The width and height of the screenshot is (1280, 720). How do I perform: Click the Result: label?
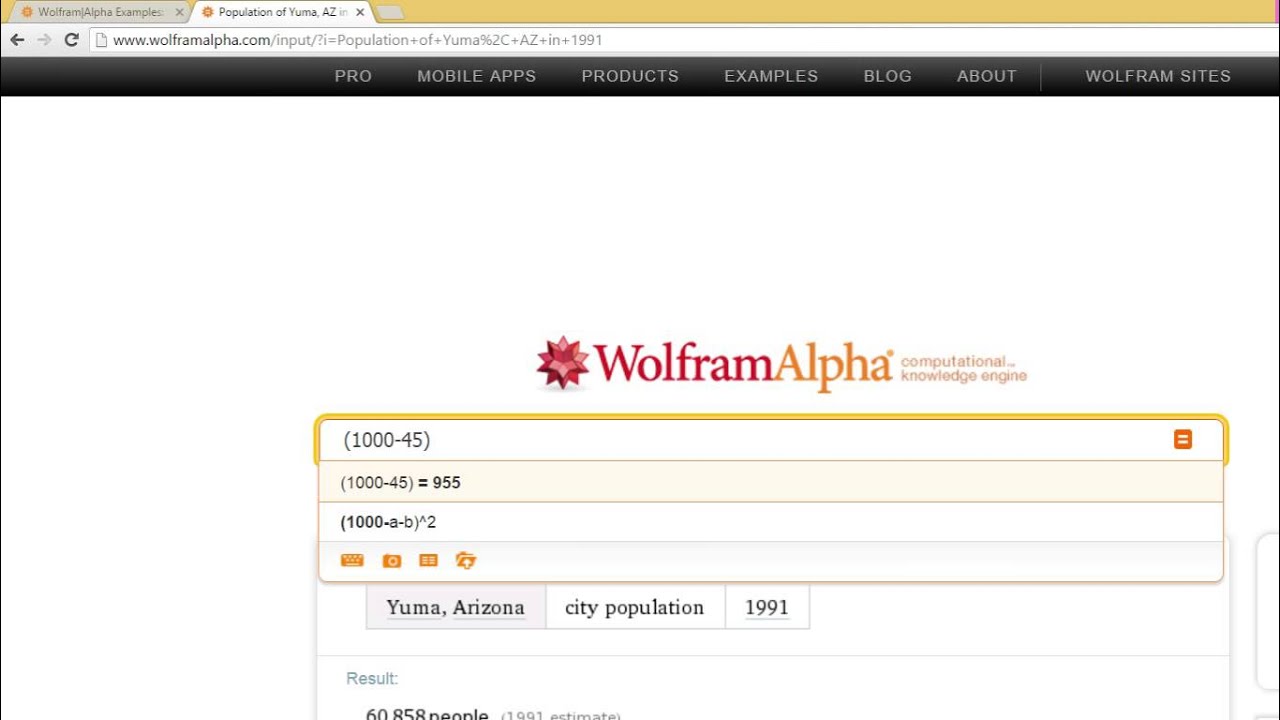(x=372, y=678)
